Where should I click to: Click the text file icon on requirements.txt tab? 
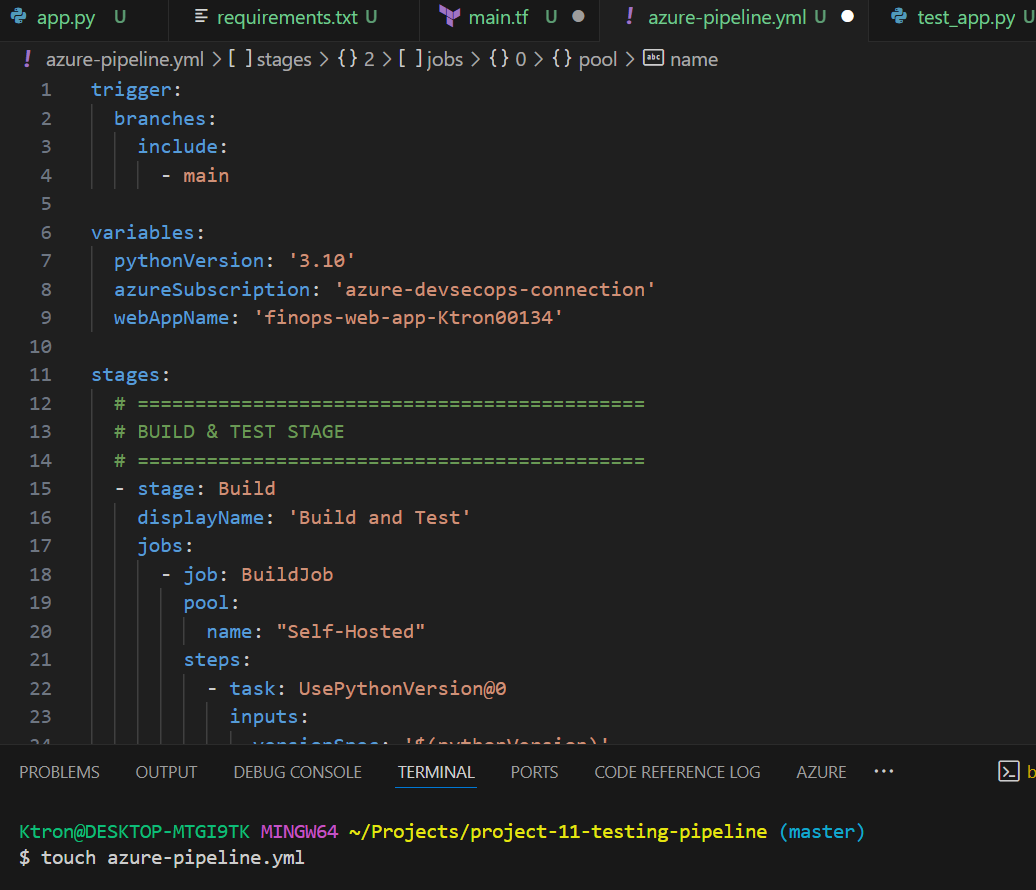pos(202,17)
